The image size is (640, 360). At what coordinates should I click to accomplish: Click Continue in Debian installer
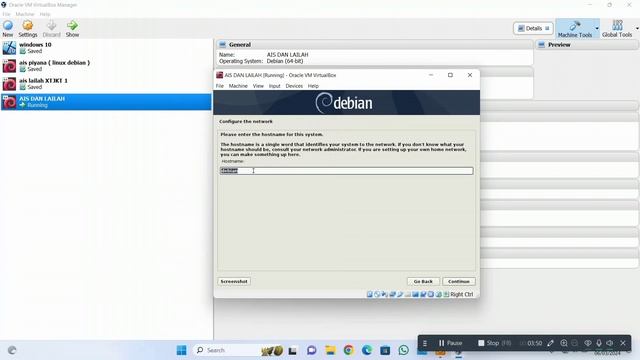[459, 281]
